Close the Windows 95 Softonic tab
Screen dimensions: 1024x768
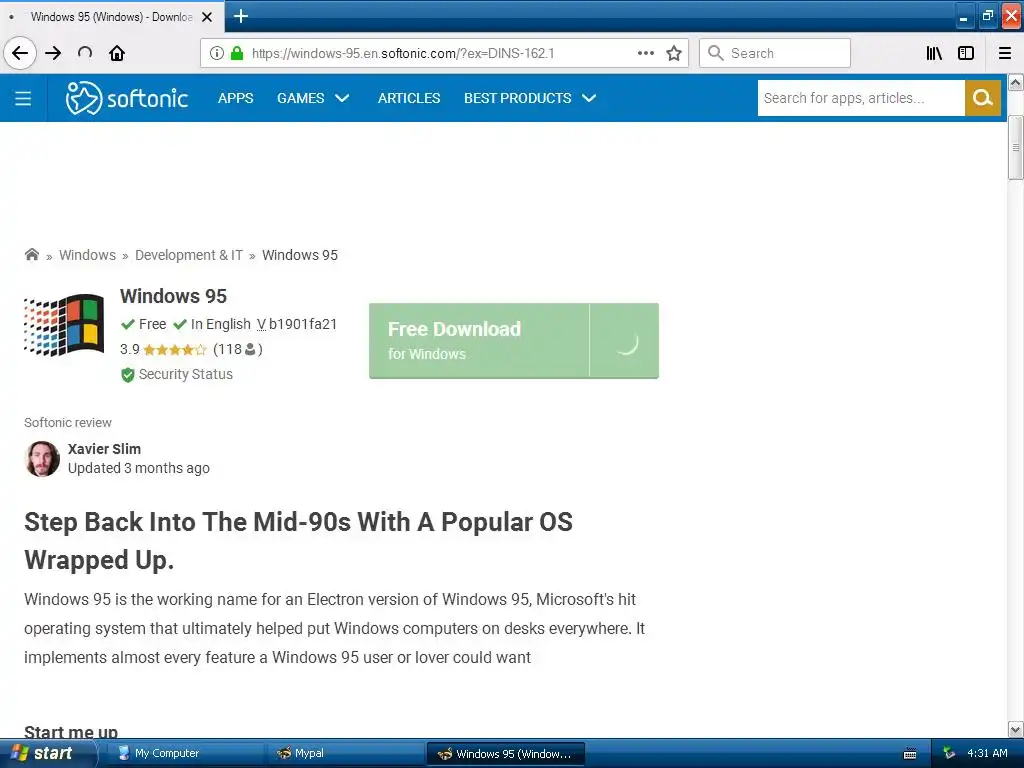click(207, 17)
